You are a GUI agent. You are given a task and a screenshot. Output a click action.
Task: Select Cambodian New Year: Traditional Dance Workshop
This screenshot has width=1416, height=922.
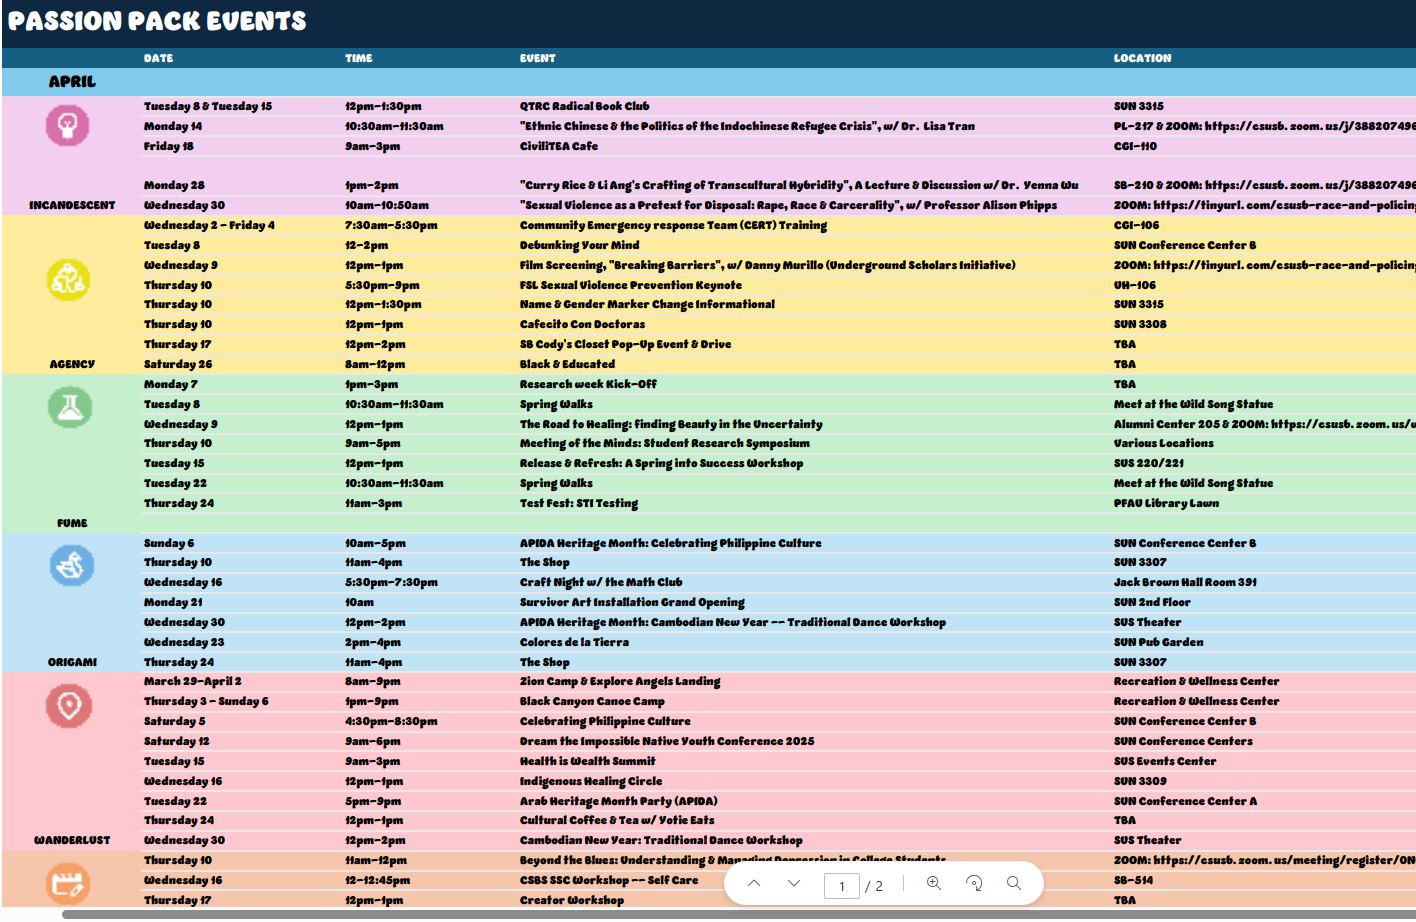pos(660,840)
